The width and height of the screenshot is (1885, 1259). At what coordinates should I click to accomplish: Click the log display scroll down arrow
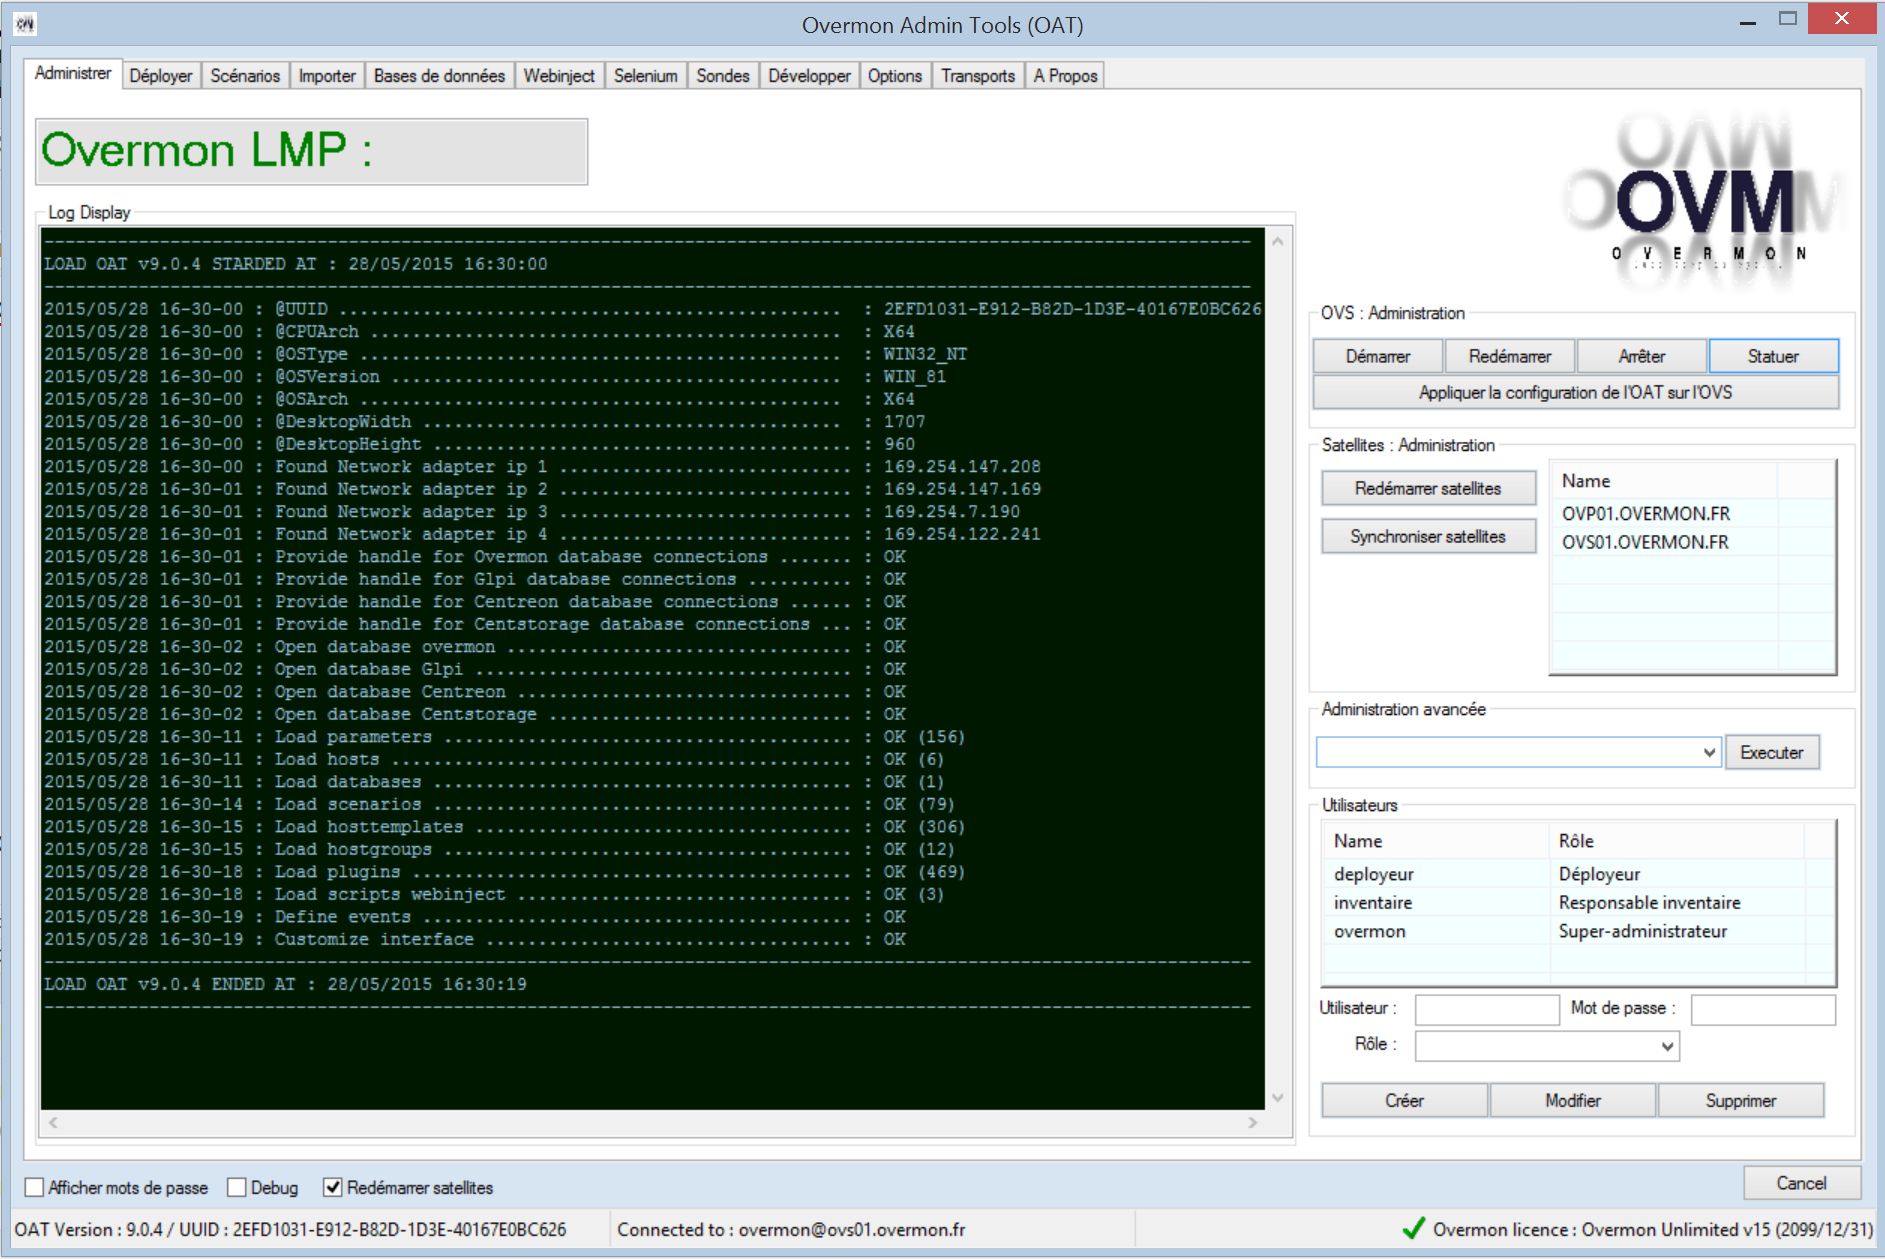[x=1277, y=1098]
